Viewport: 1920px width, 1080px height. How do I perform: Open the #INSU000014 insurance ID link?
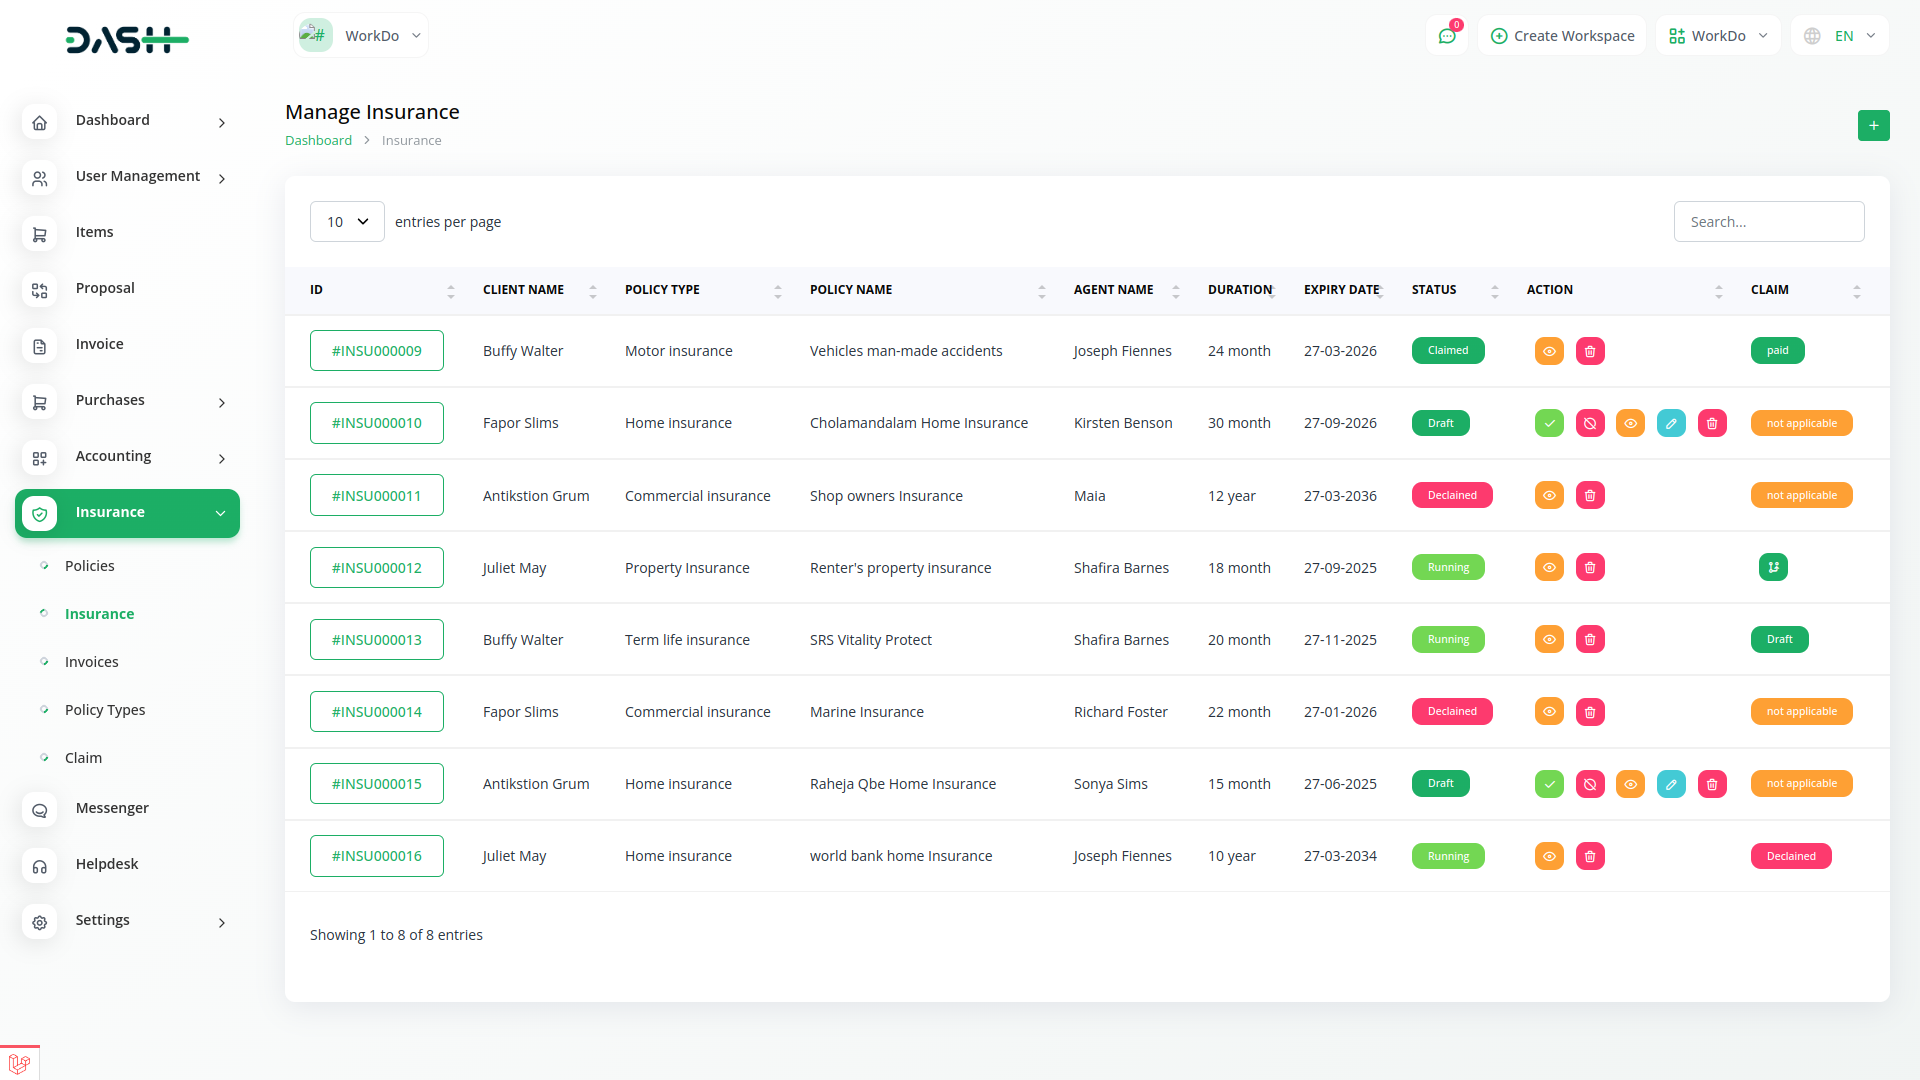(377, 712)
